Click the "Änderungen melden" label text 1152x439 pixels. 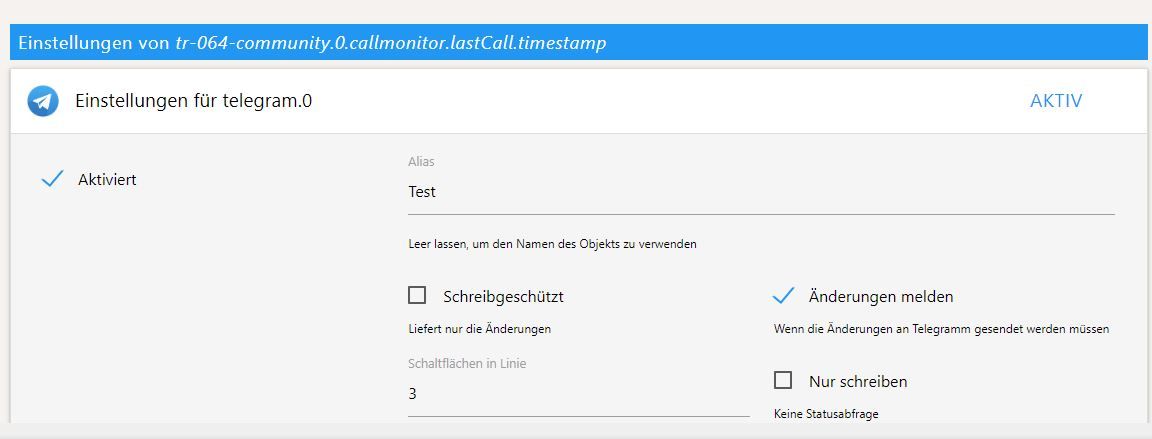pos(881,297)
